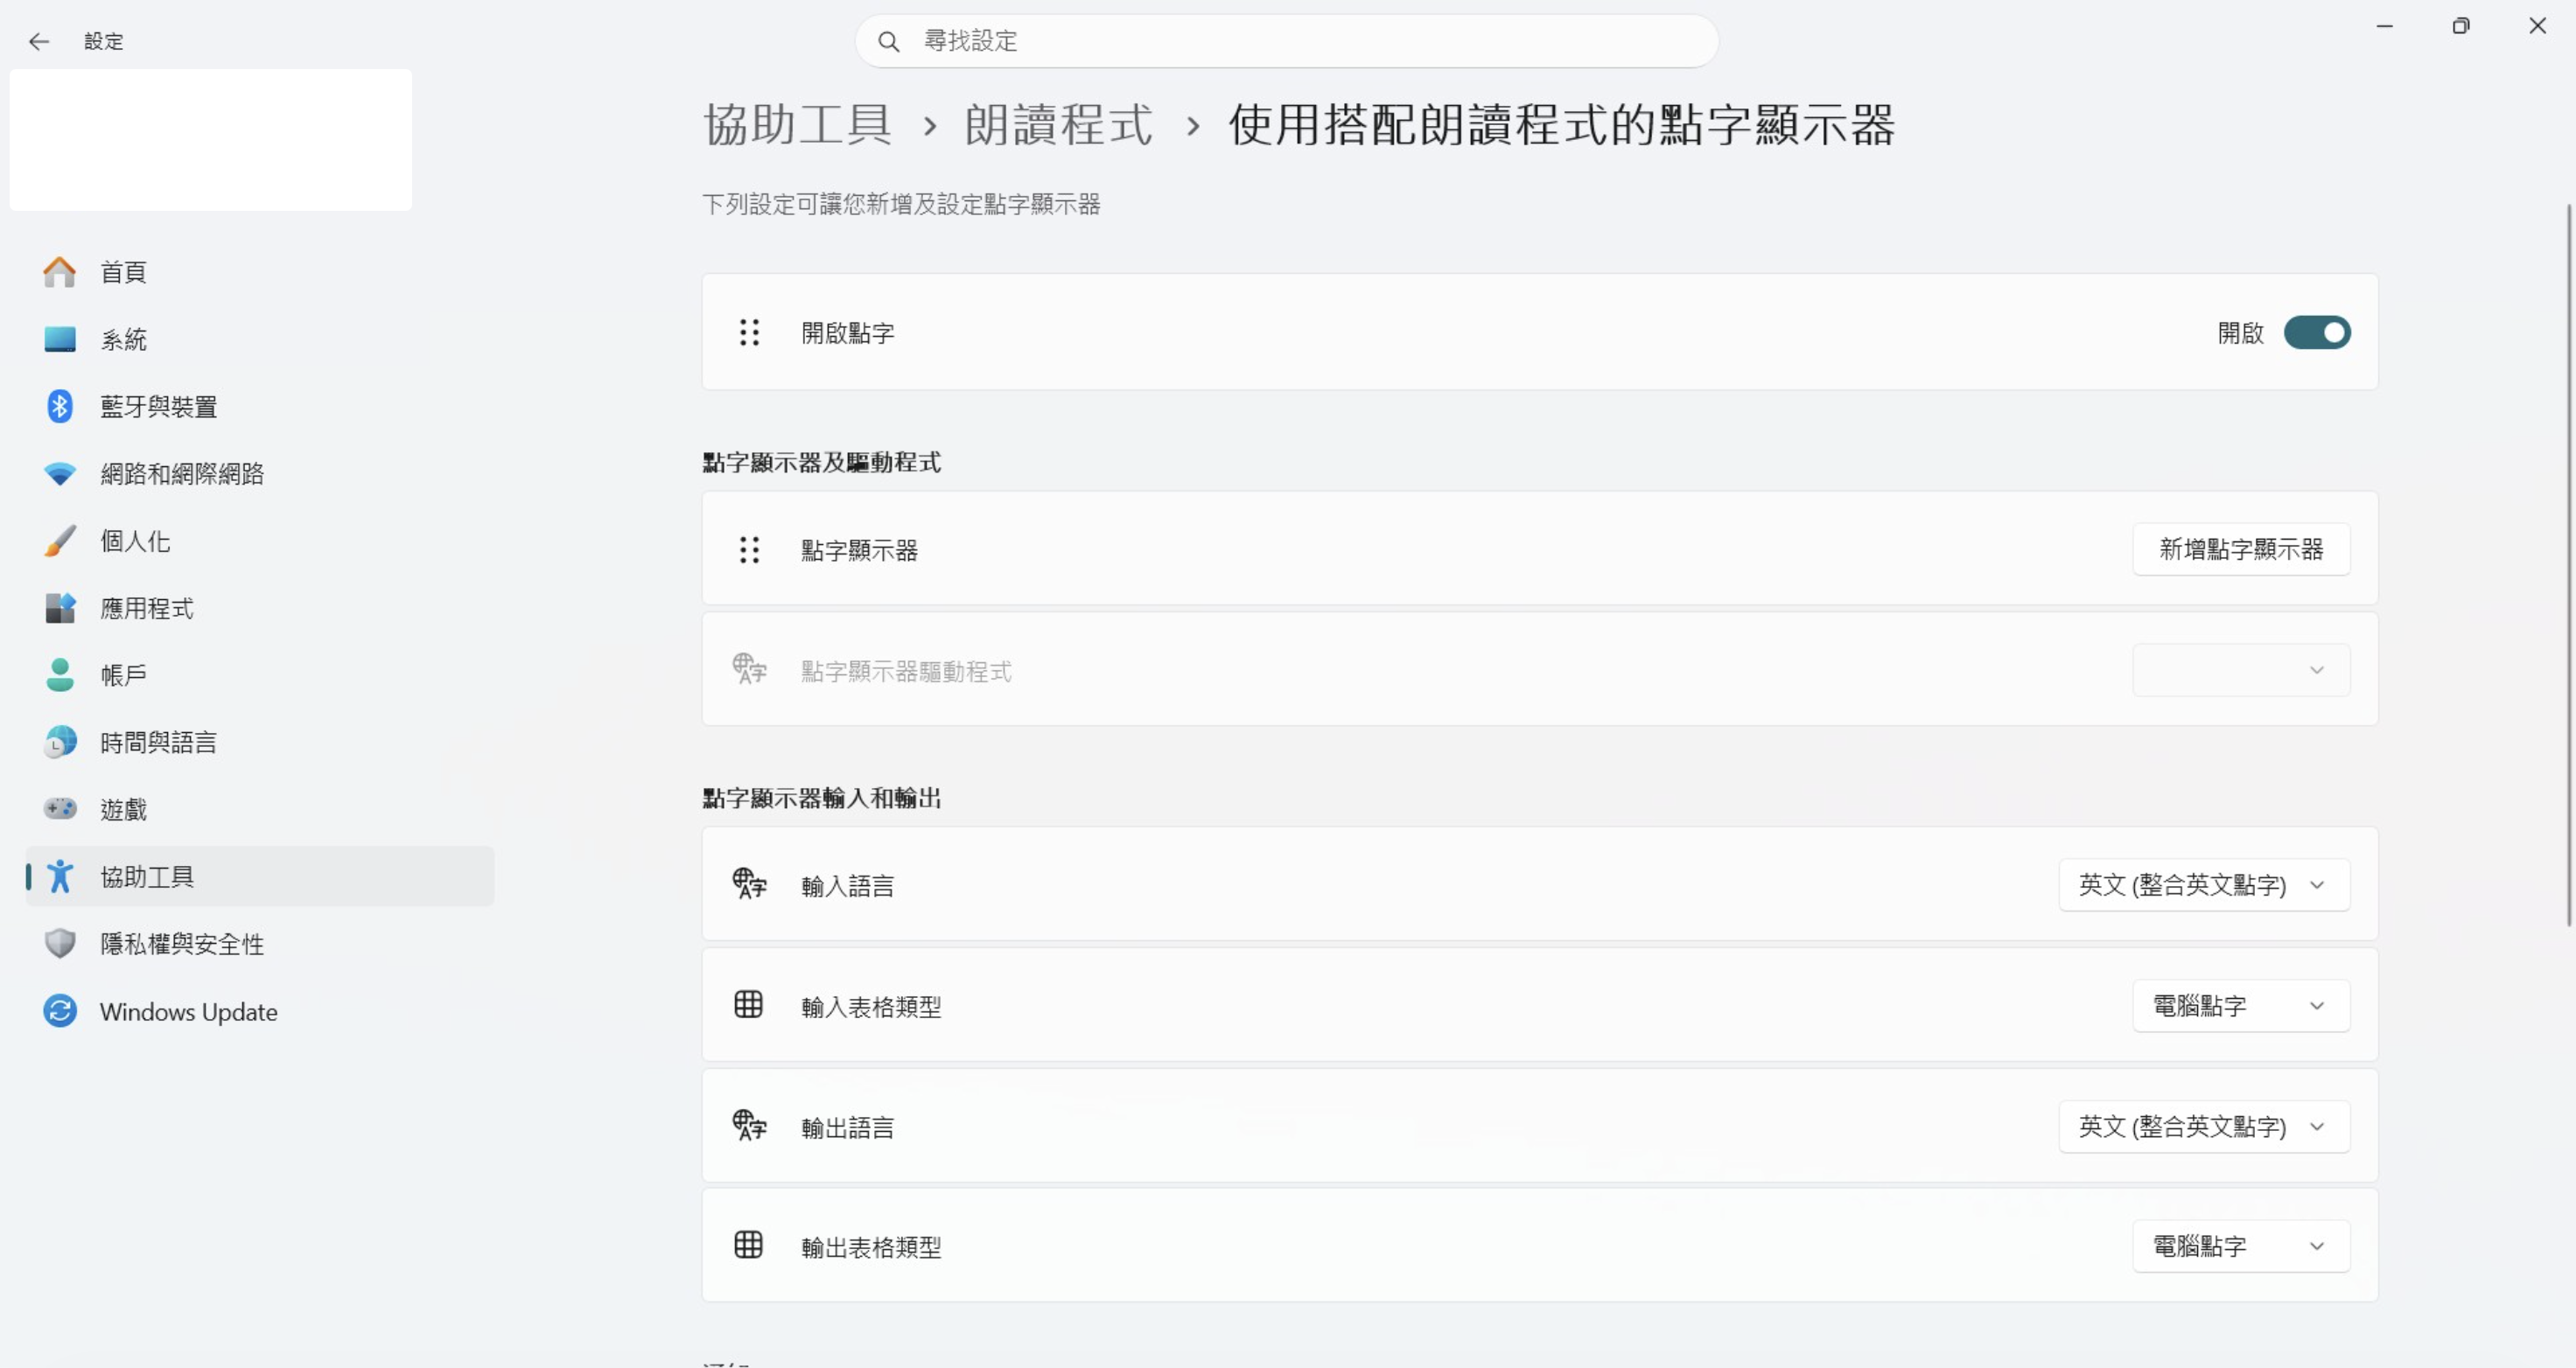Viewport: 2576px width, 1368px height.
Task: Click the 協助工具 accessibility figure icon
Action: click(x=60, y=876)
